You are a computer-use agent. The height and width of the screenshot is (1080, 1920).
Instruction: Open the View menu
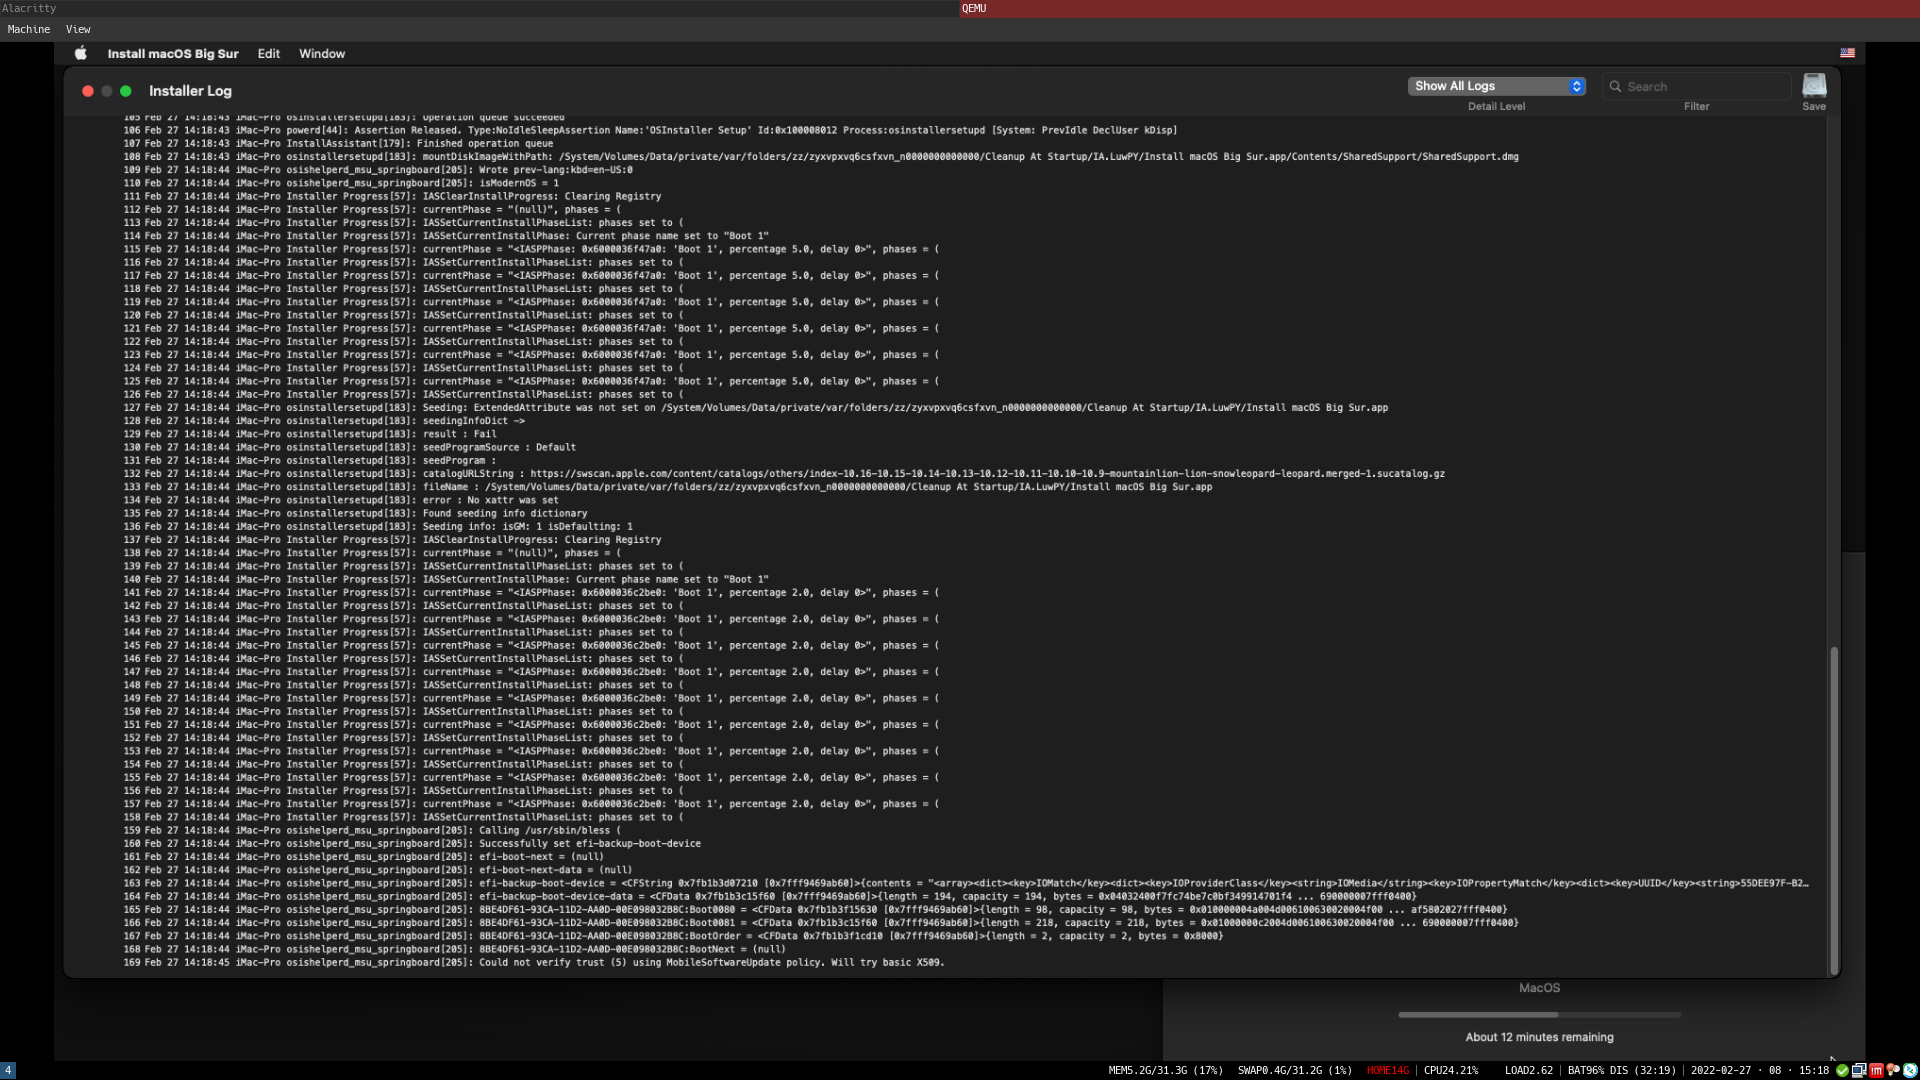78,29
